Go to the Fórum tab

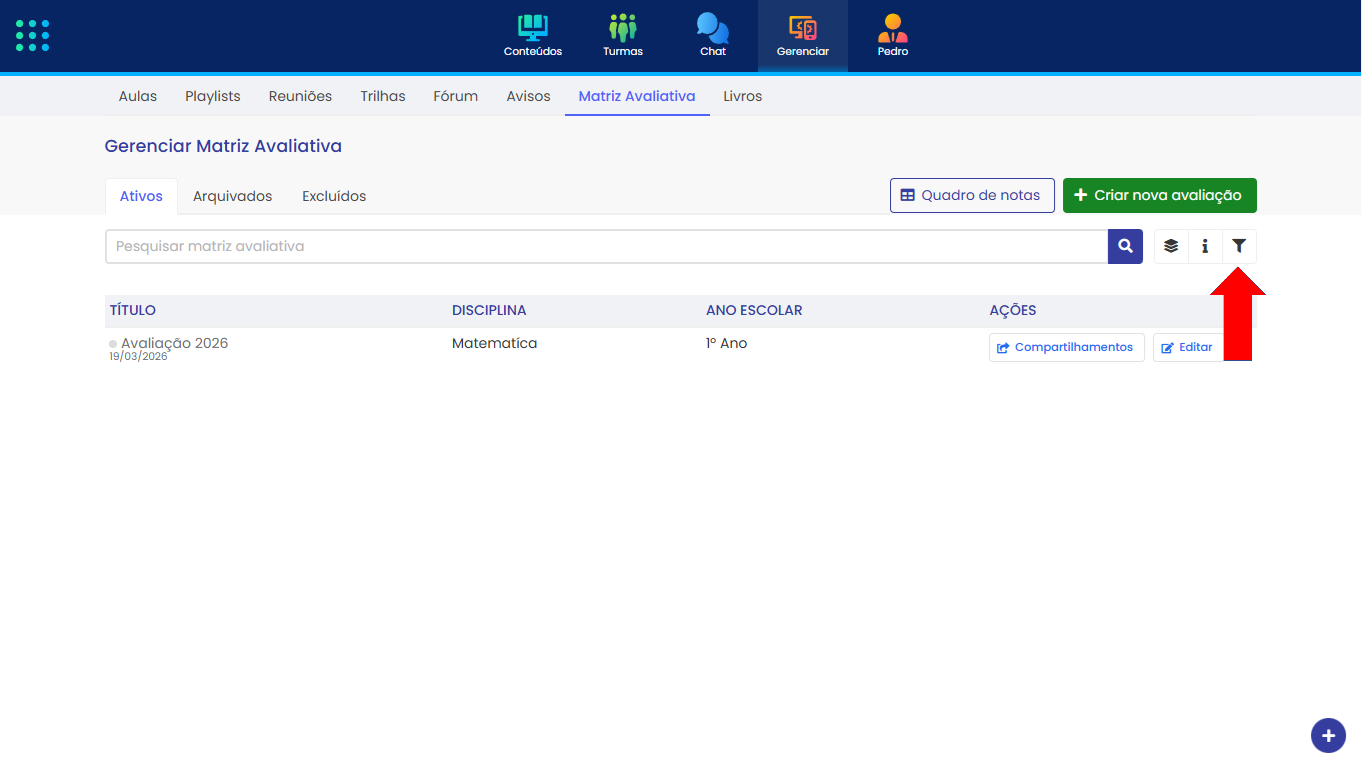click(x=456, y=96)
